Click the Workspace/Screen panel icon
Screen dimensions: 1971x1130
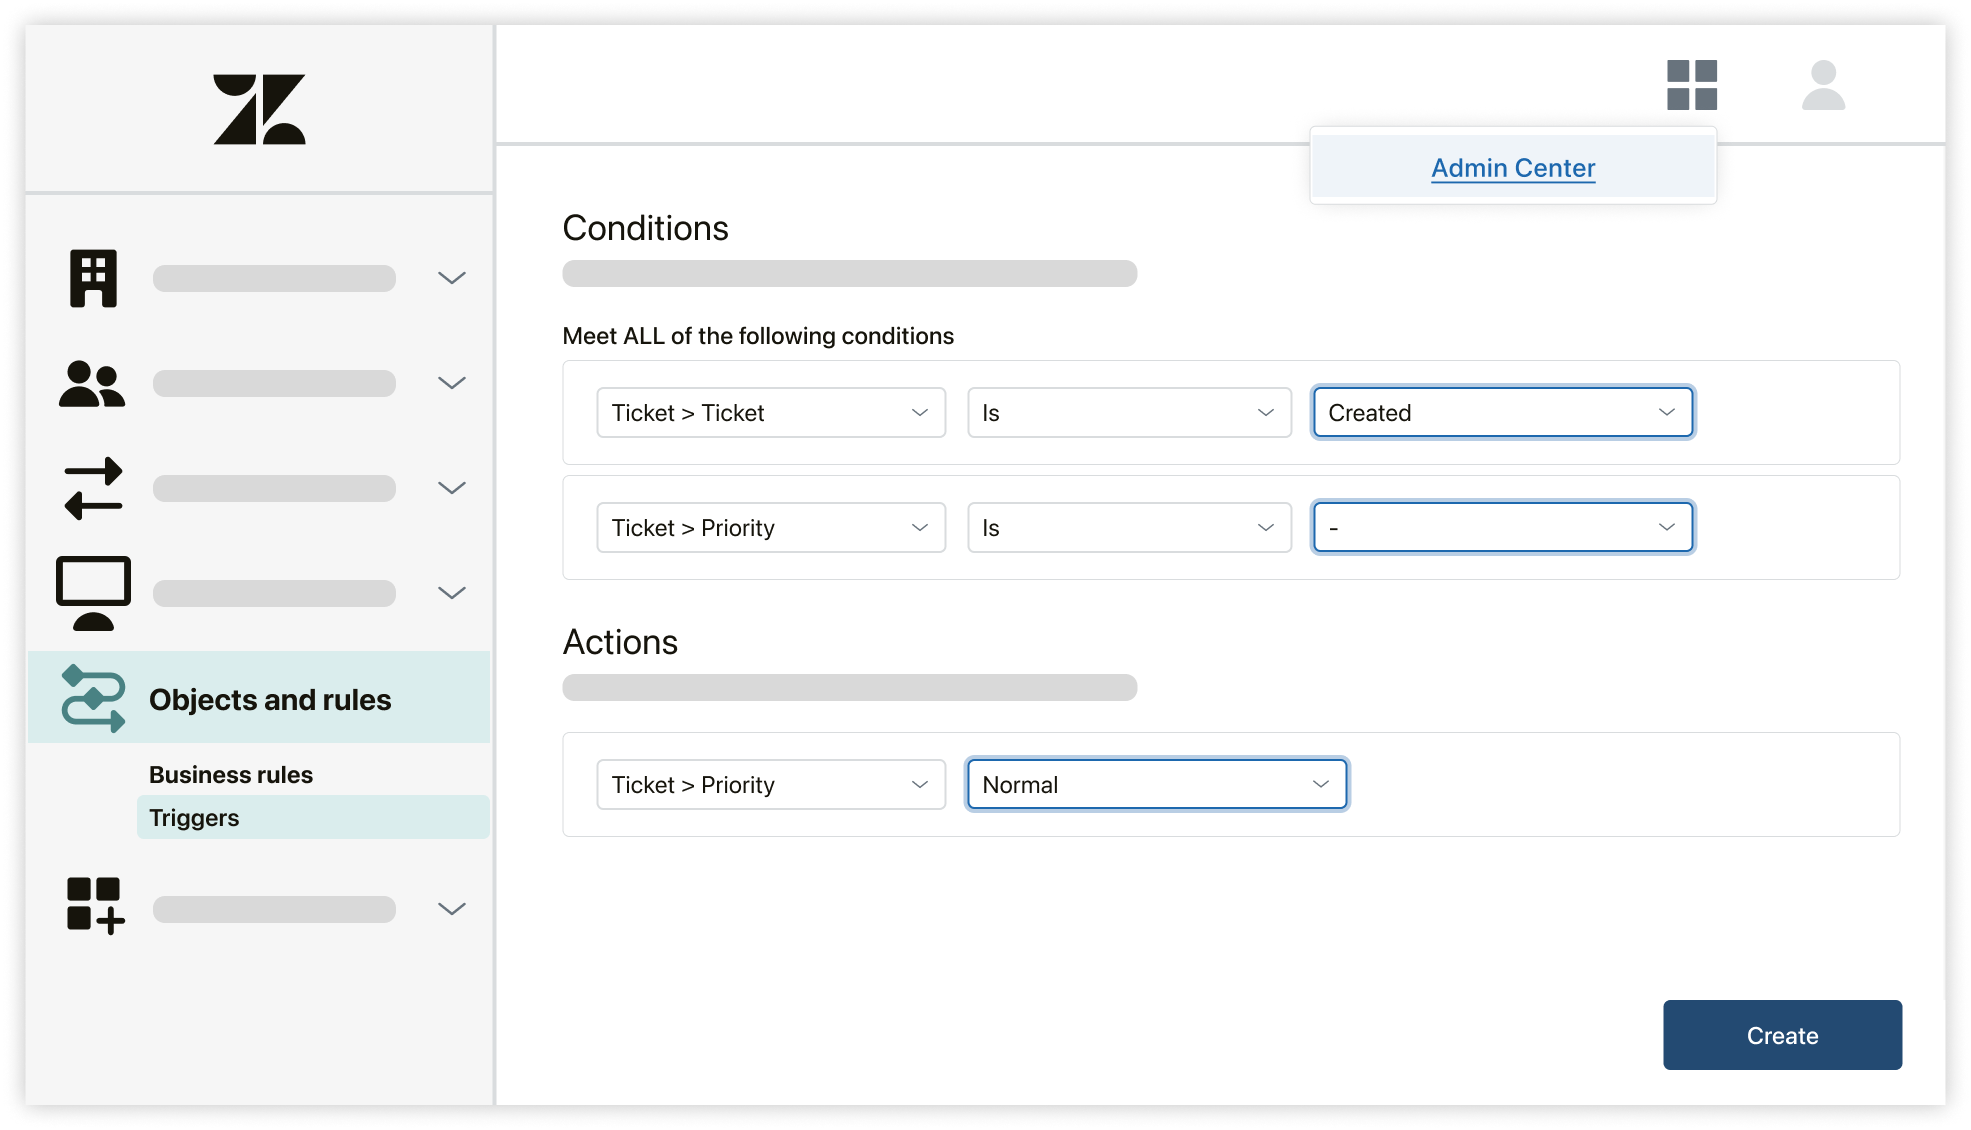click(x=92, y=591)
